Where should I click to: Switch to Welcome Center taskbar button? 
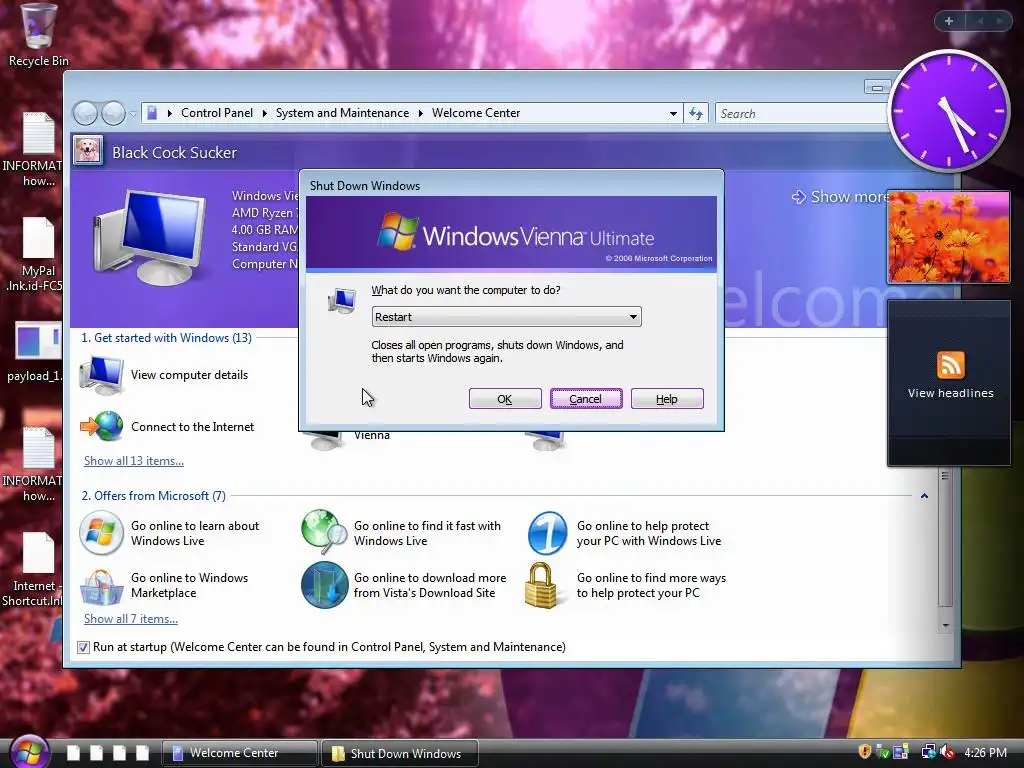point(239,753)
